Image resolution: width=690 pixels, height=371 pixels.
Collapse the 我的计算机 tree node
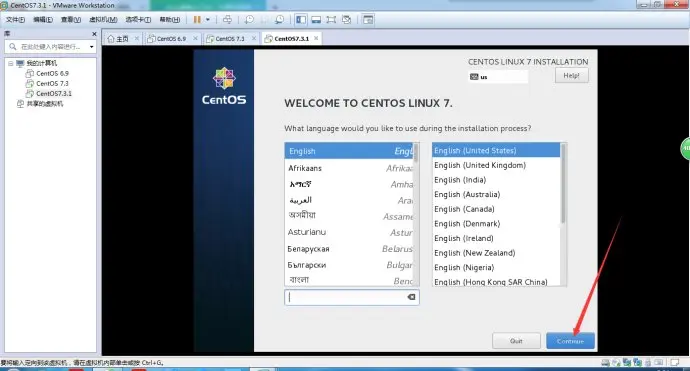[11, 63]
